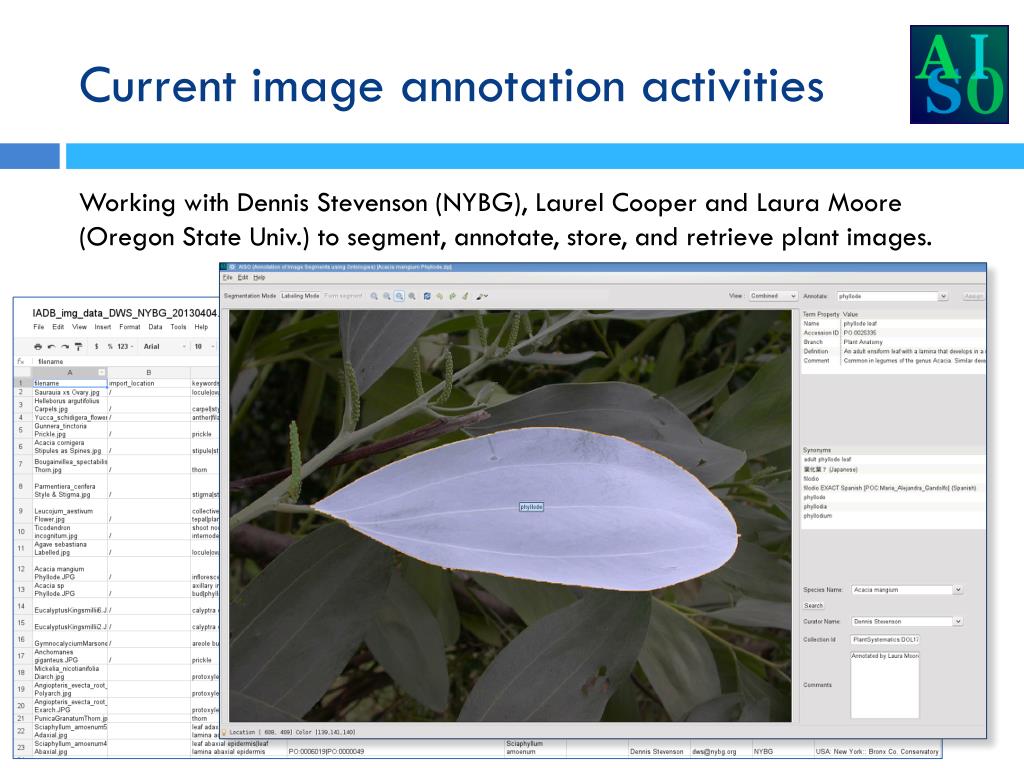Switch to Labeling Mode

[x=300, y=296]
